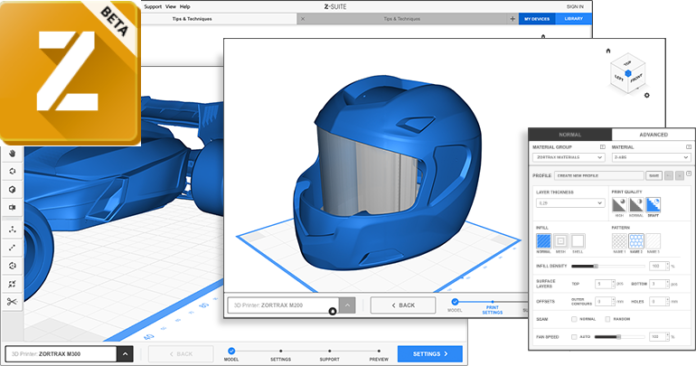Choose the Draft print quality icon

(x=653, y=205)
